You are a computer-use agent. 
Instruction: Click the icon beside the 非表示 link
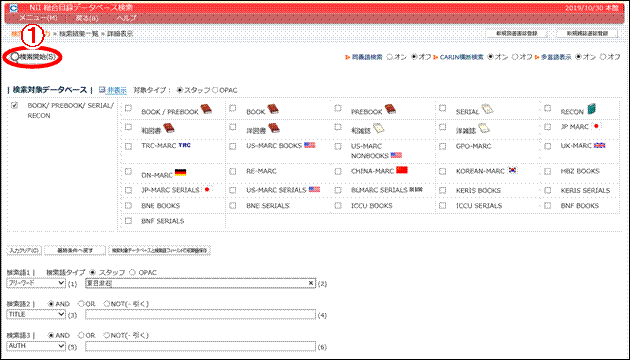point(102,90)
